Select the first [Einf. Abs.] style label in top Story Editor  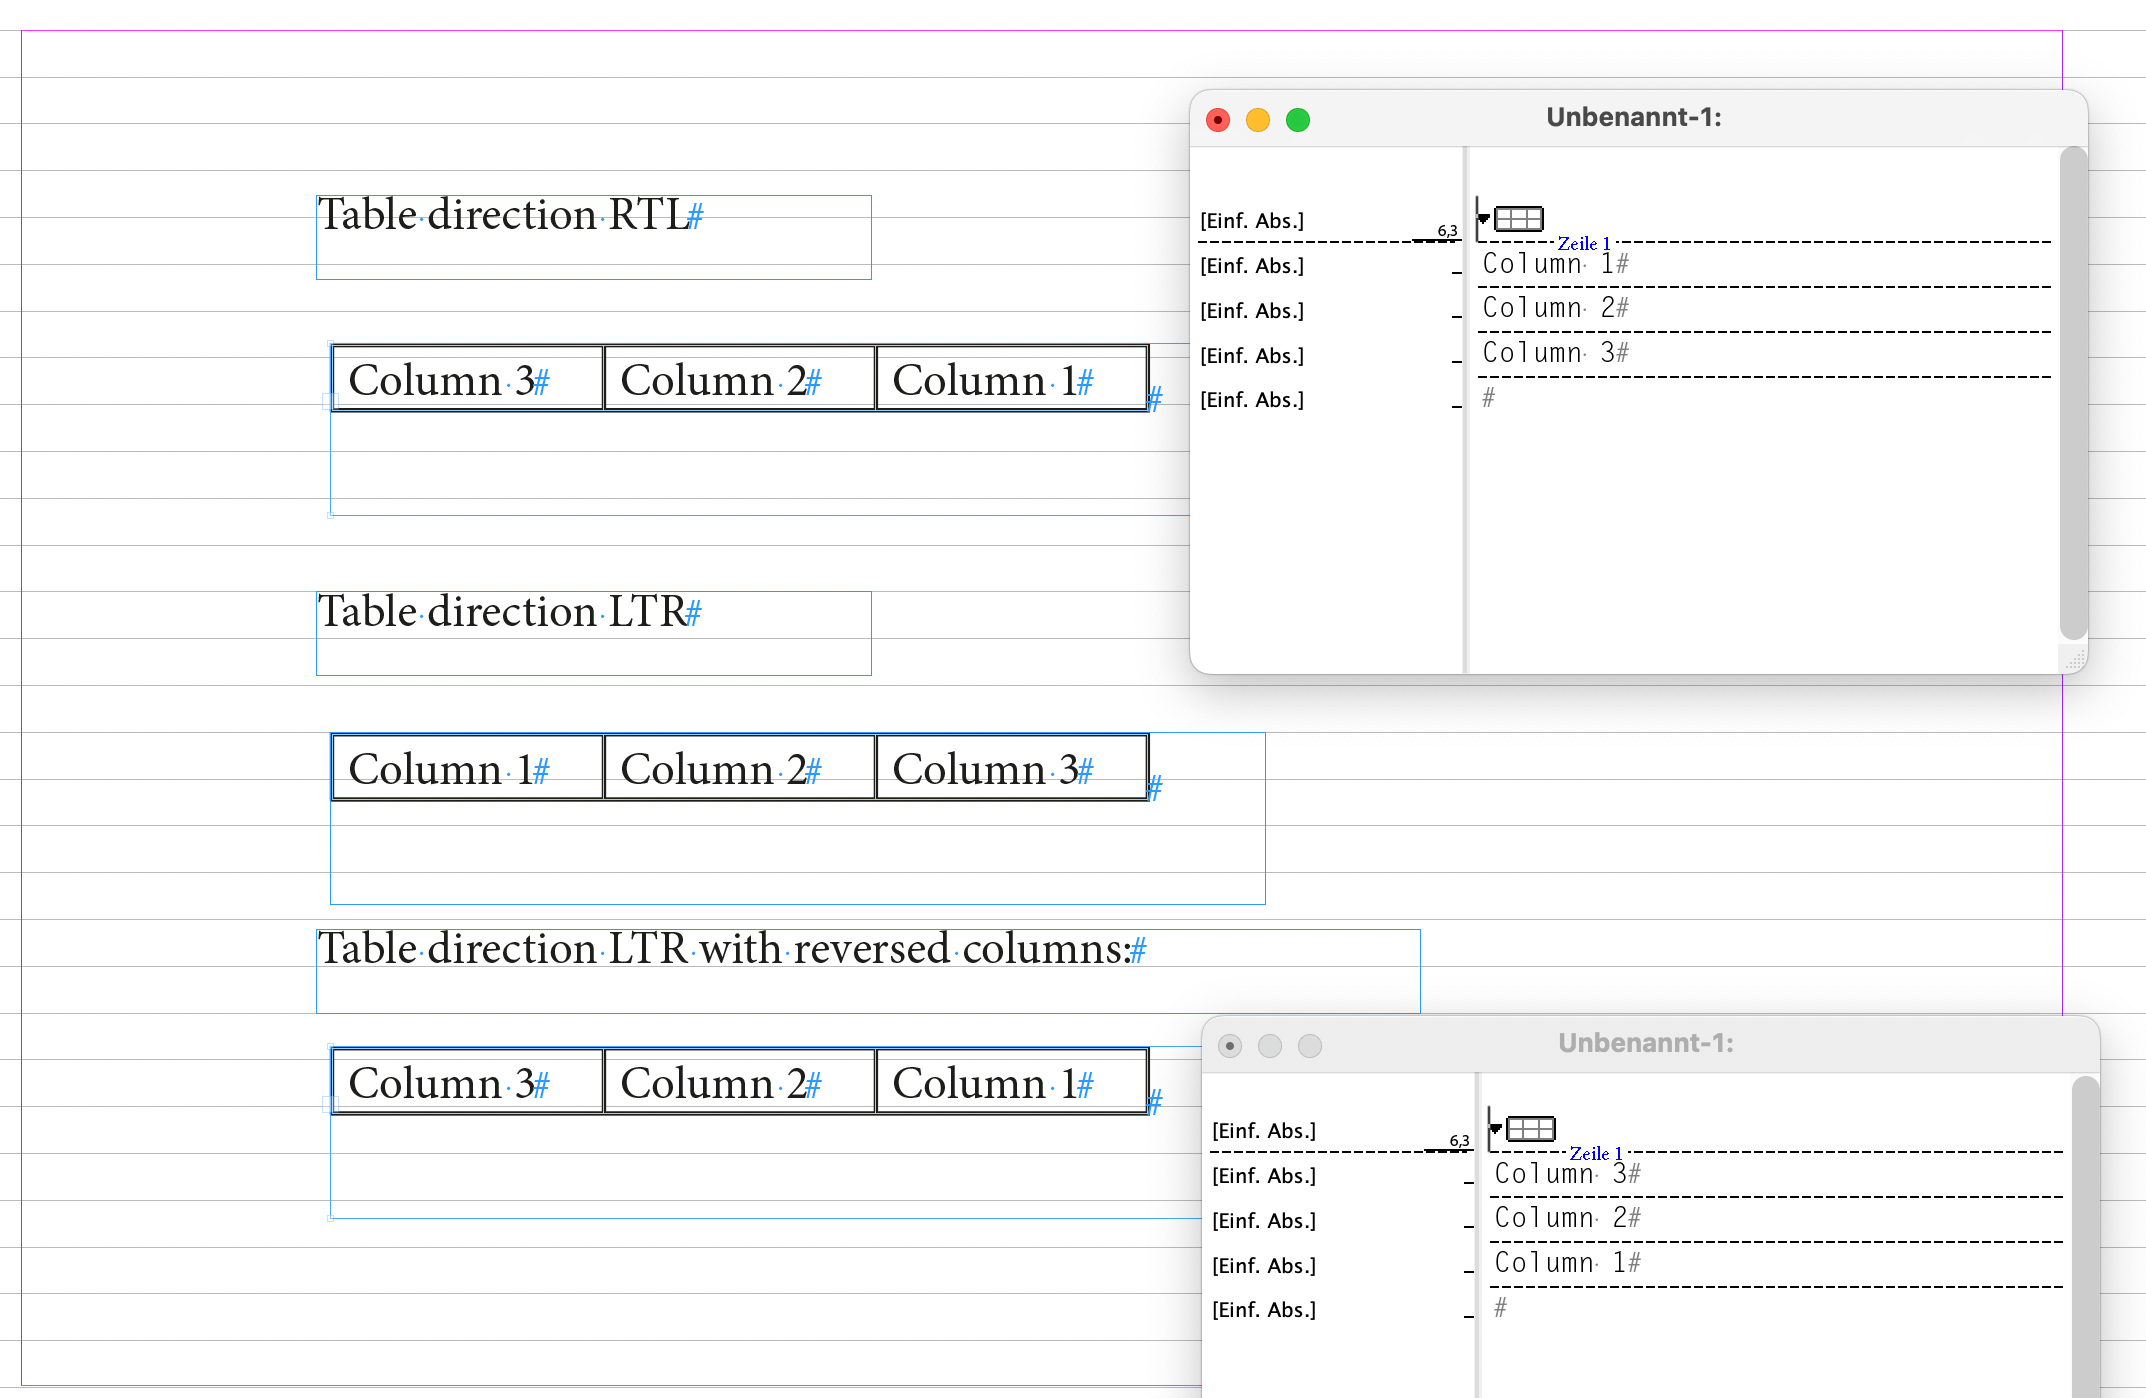1252,220
